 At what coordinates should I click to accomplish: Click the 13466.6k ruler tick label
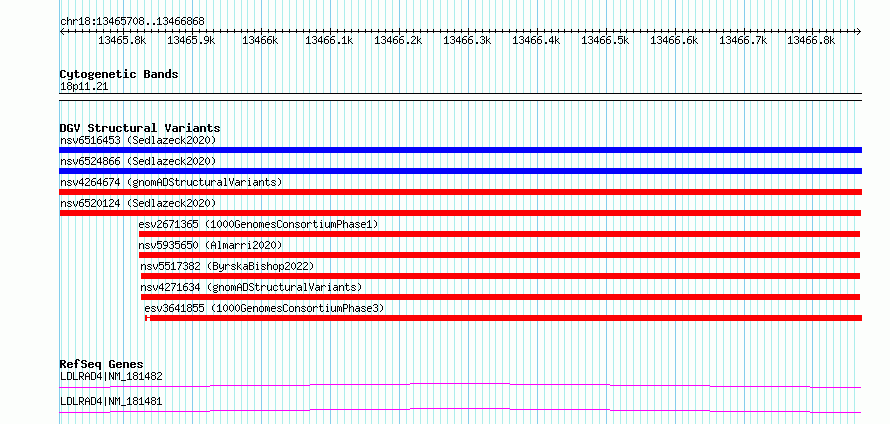pos(674,40)
